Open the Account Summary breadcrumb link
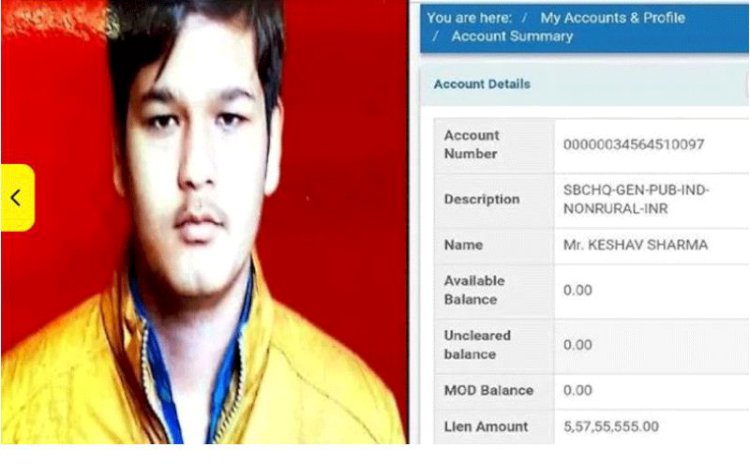Screen dimensions: 750x464 pyautogui.click(x=512, y=36)
